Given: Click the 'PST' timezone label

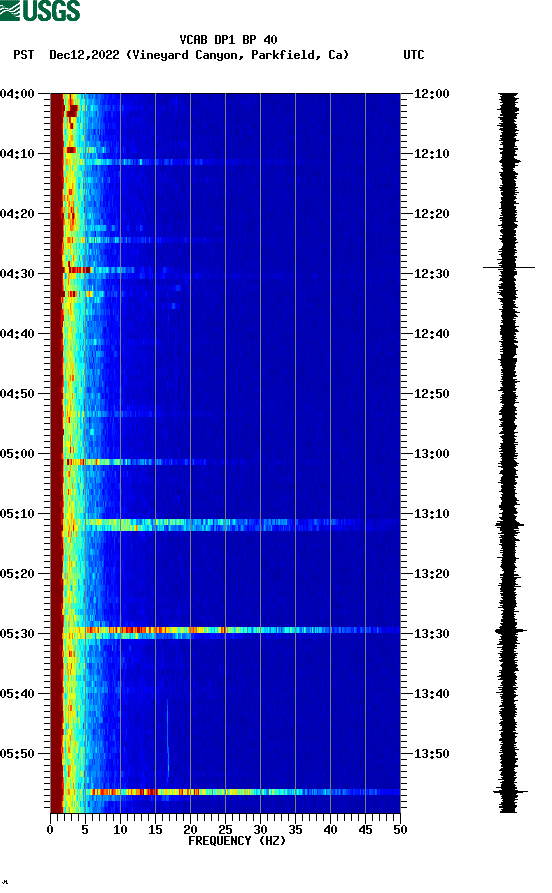Looking at the screenshot, I should (23, 55).
